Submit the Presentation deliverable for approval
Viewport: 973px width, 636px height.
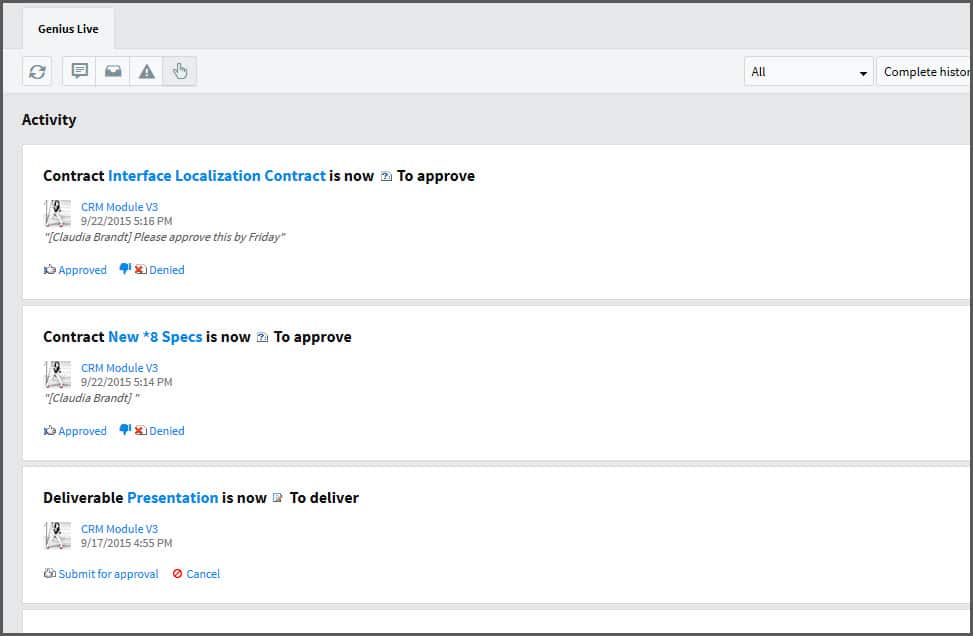(x=102, y=574)
